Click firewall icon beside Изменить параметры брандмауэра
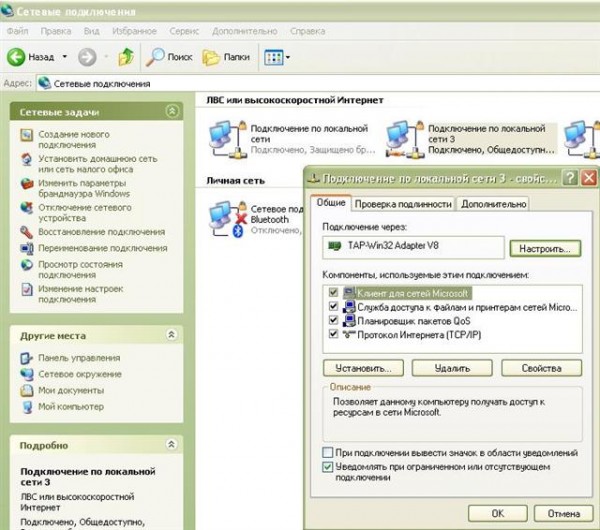 (26, 184)
